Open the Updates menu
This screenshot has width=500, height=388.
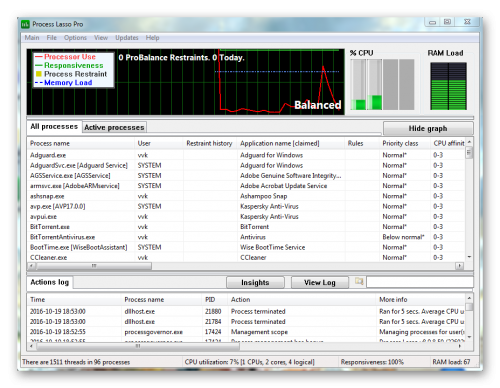coord(127,38)
